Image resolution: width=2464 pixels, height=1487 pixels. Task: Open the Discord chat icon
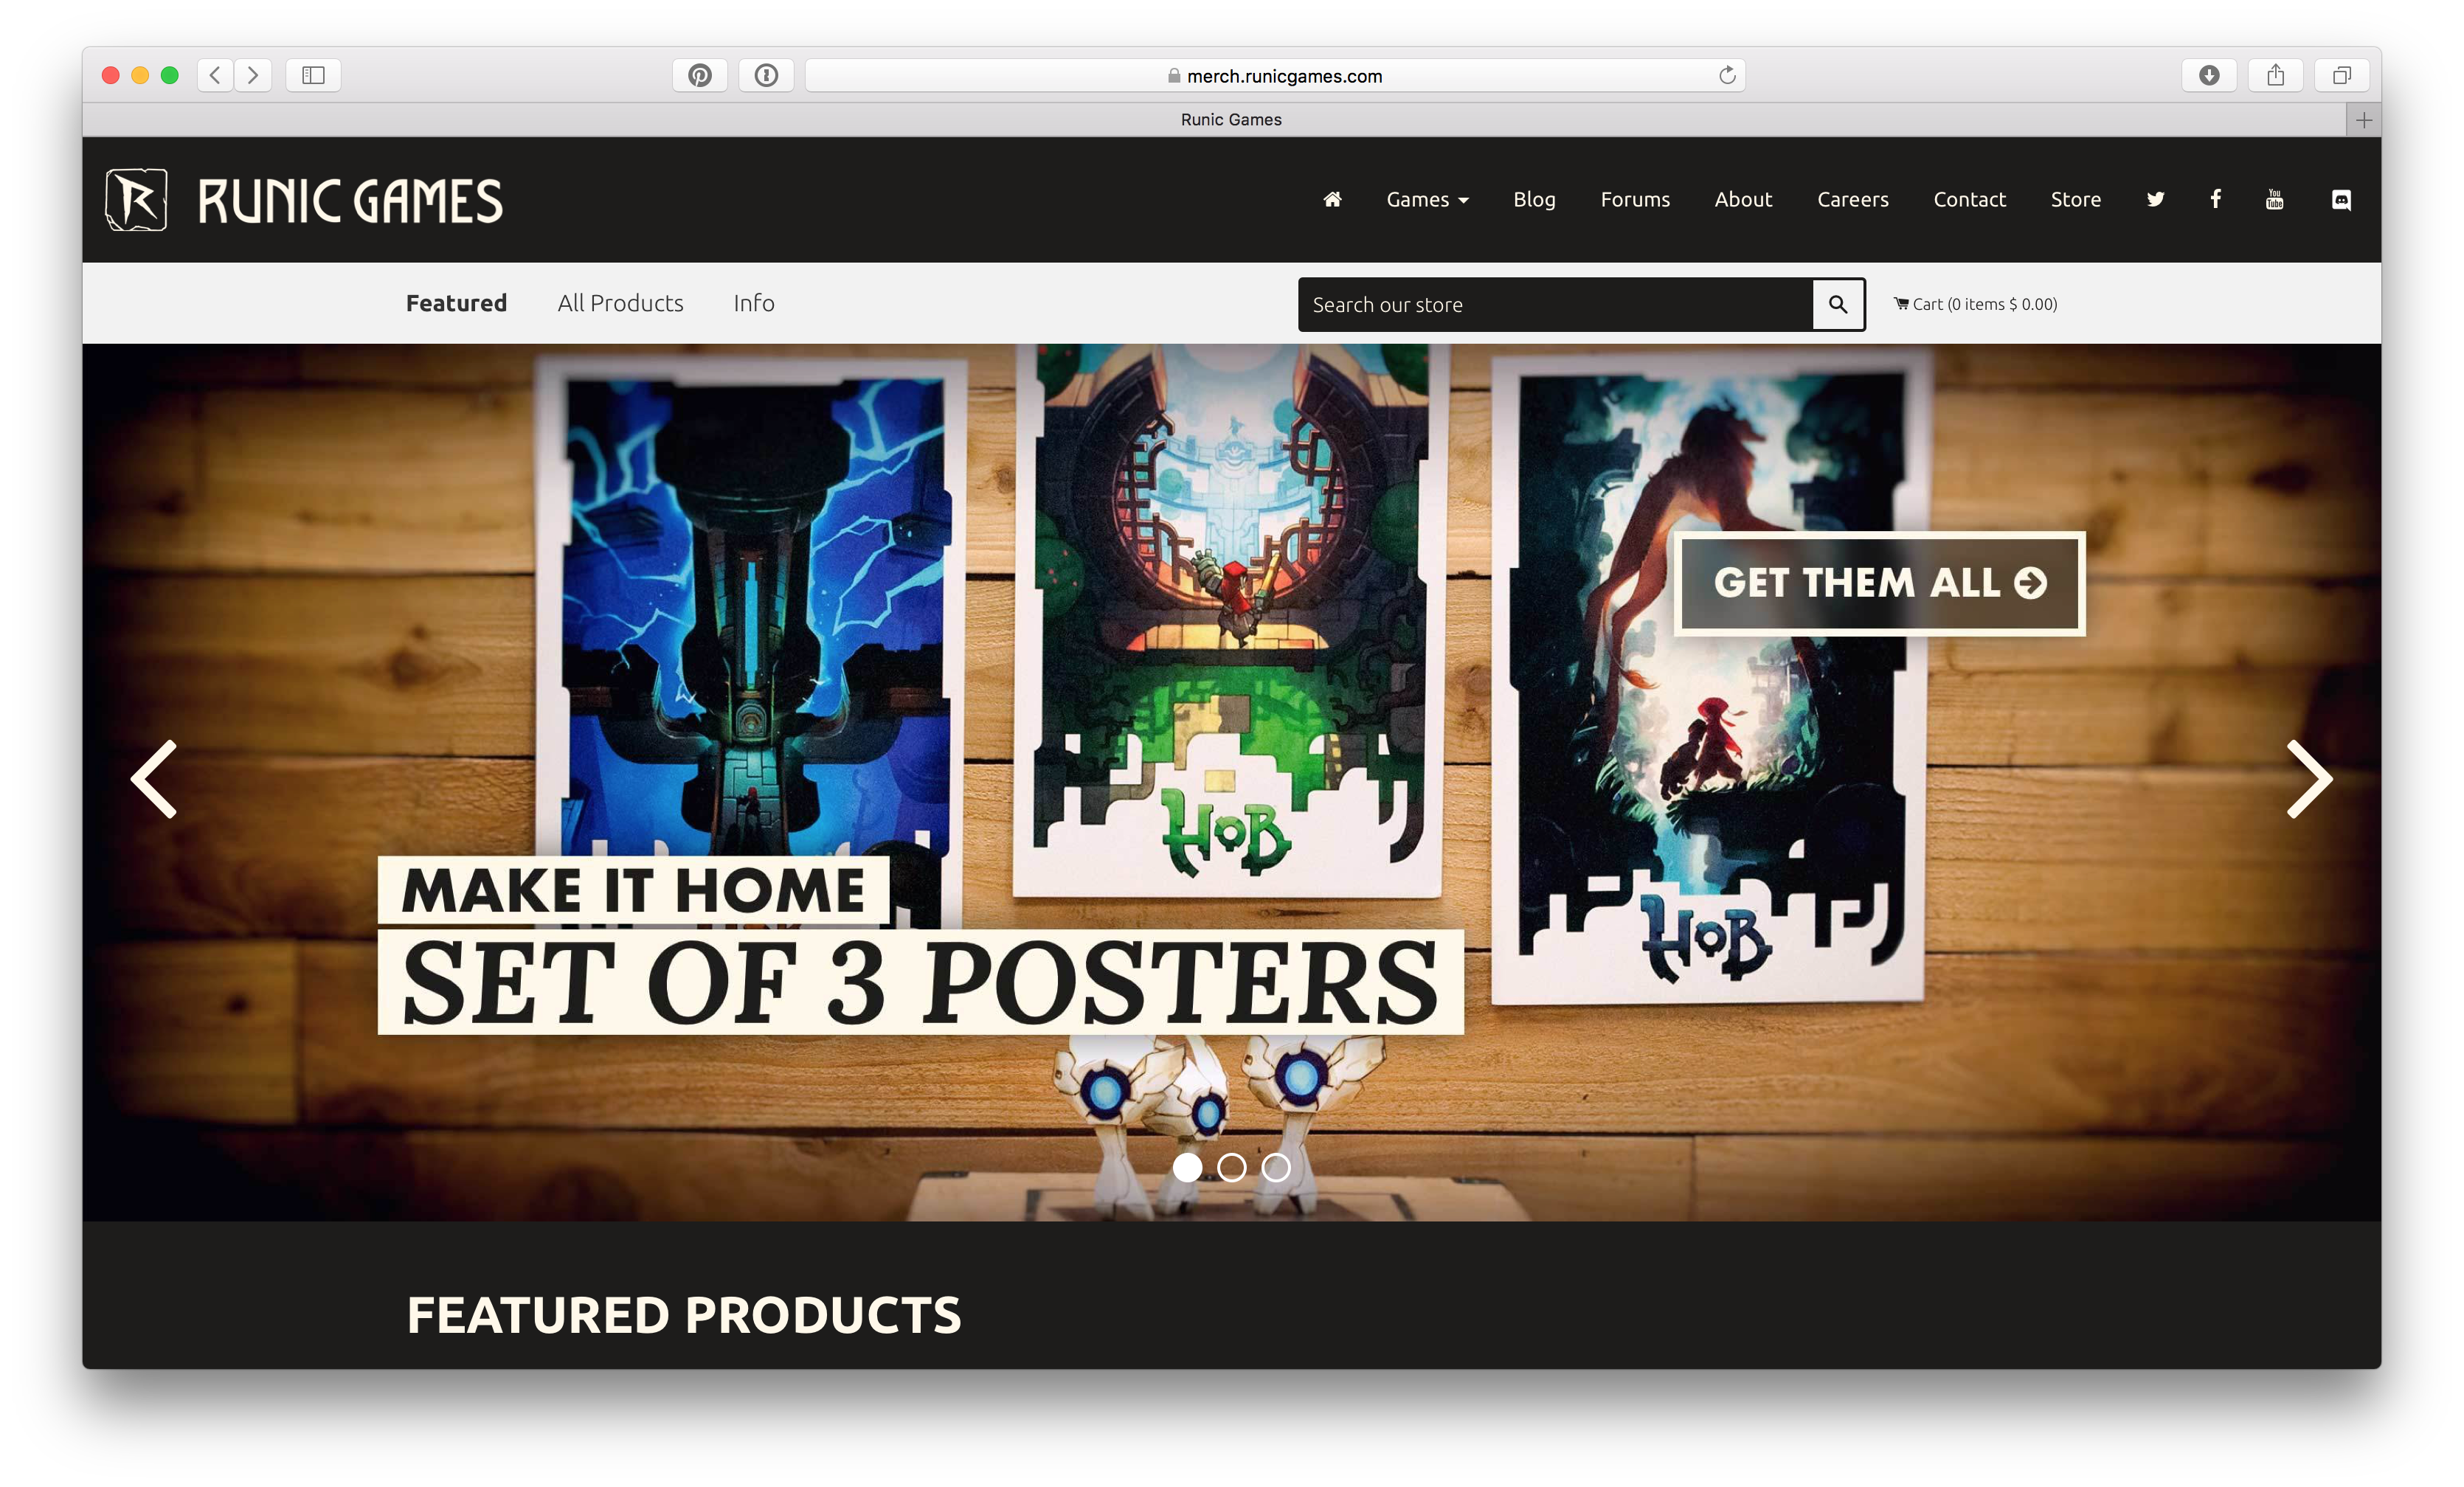[2341, 200]
